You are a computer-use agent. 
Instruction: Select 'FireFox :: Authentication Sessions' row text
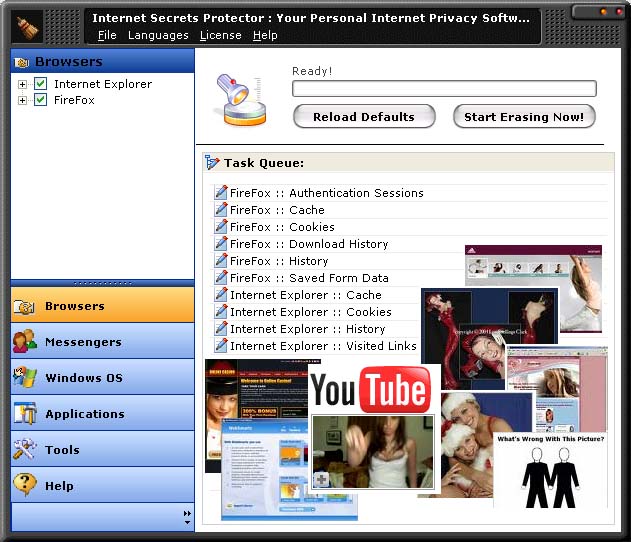pyautogui.click(x=327, y=193)
